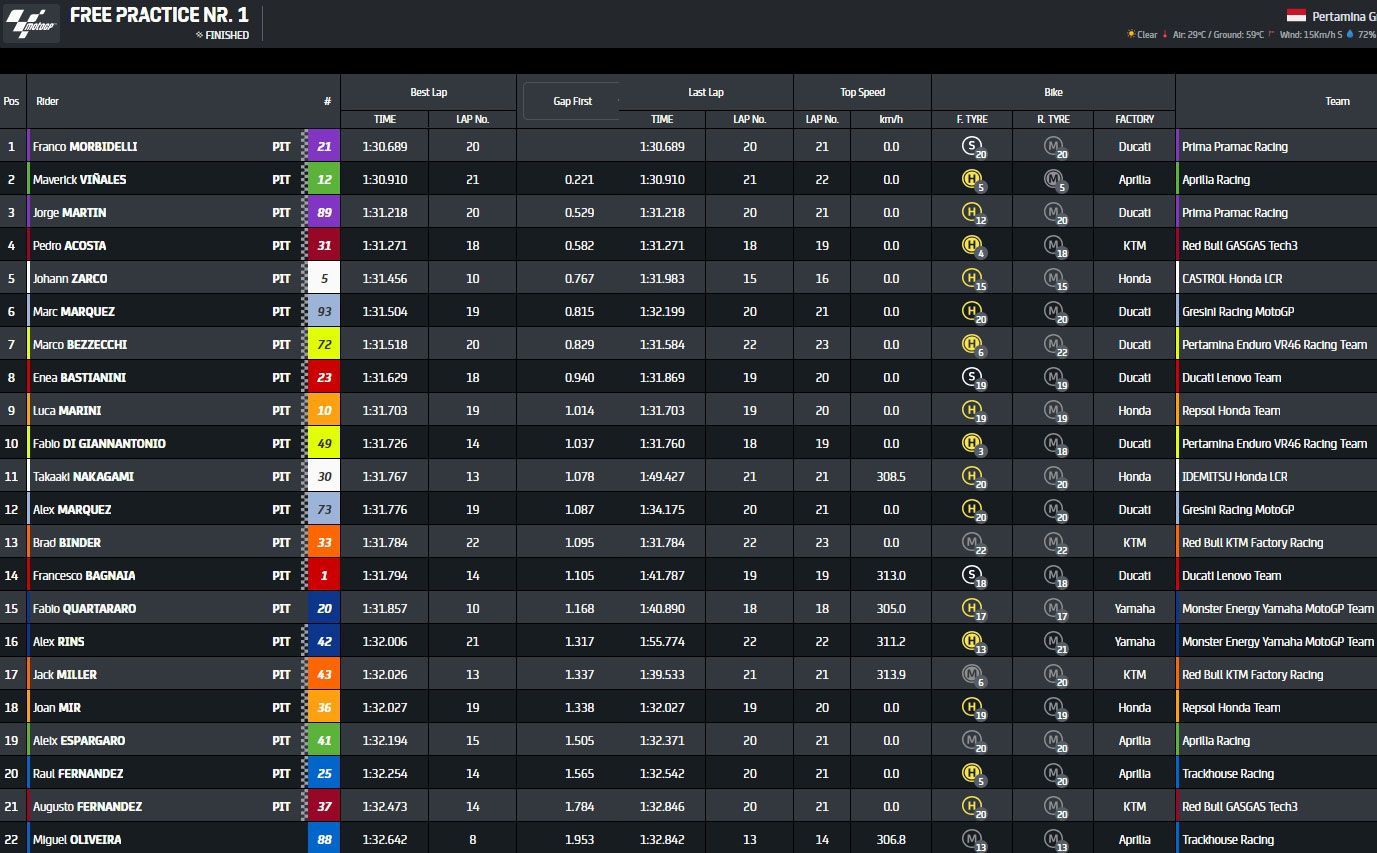Click the sun icon beside Clear
This screenshot has height=853, width=1377.
coord(1131,34)
